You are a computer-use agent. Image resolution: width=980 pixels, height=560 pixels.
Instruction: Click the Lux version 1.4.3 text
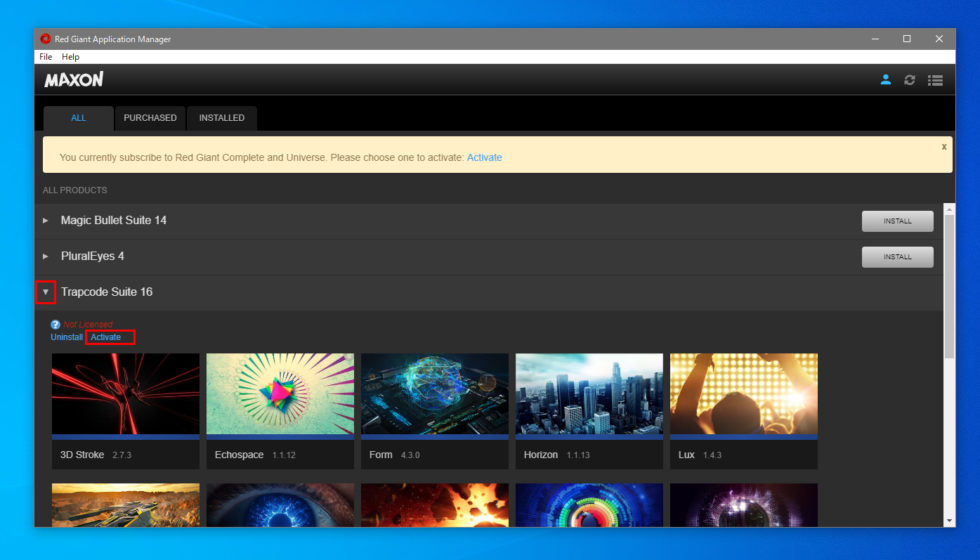coord(712,455)
